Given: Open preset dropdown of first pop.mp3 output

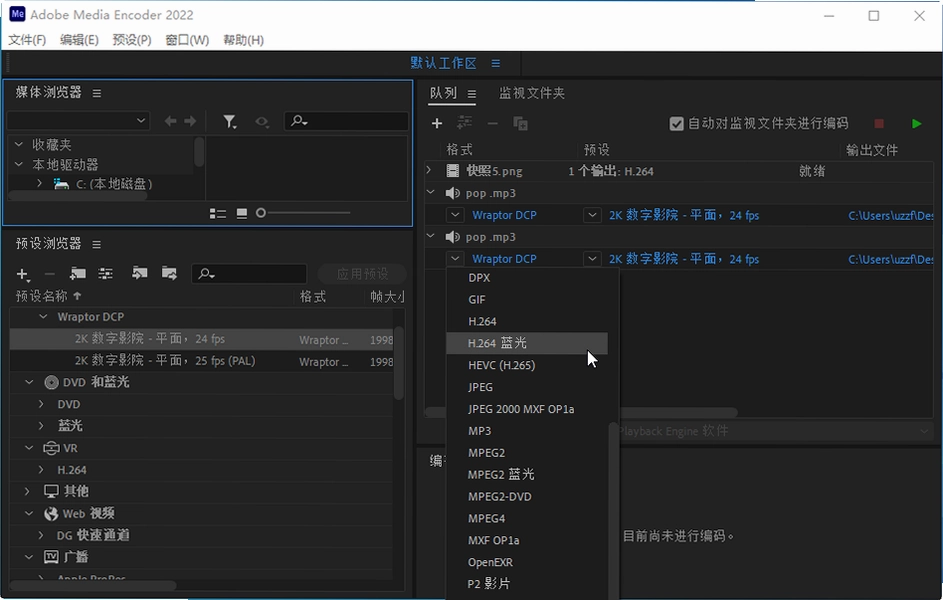Looking at the screenshot, I should click(592, 215).
